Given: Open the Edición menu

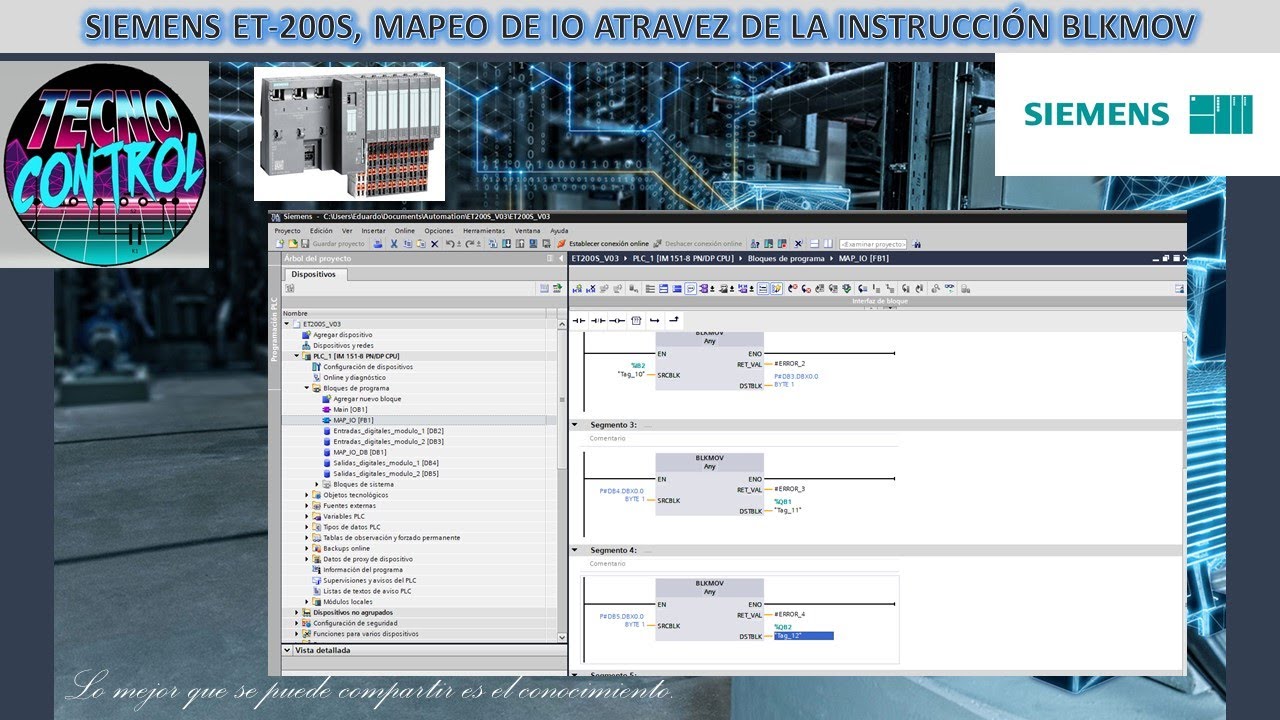Looking at the screenshot, I should [321, 230].
